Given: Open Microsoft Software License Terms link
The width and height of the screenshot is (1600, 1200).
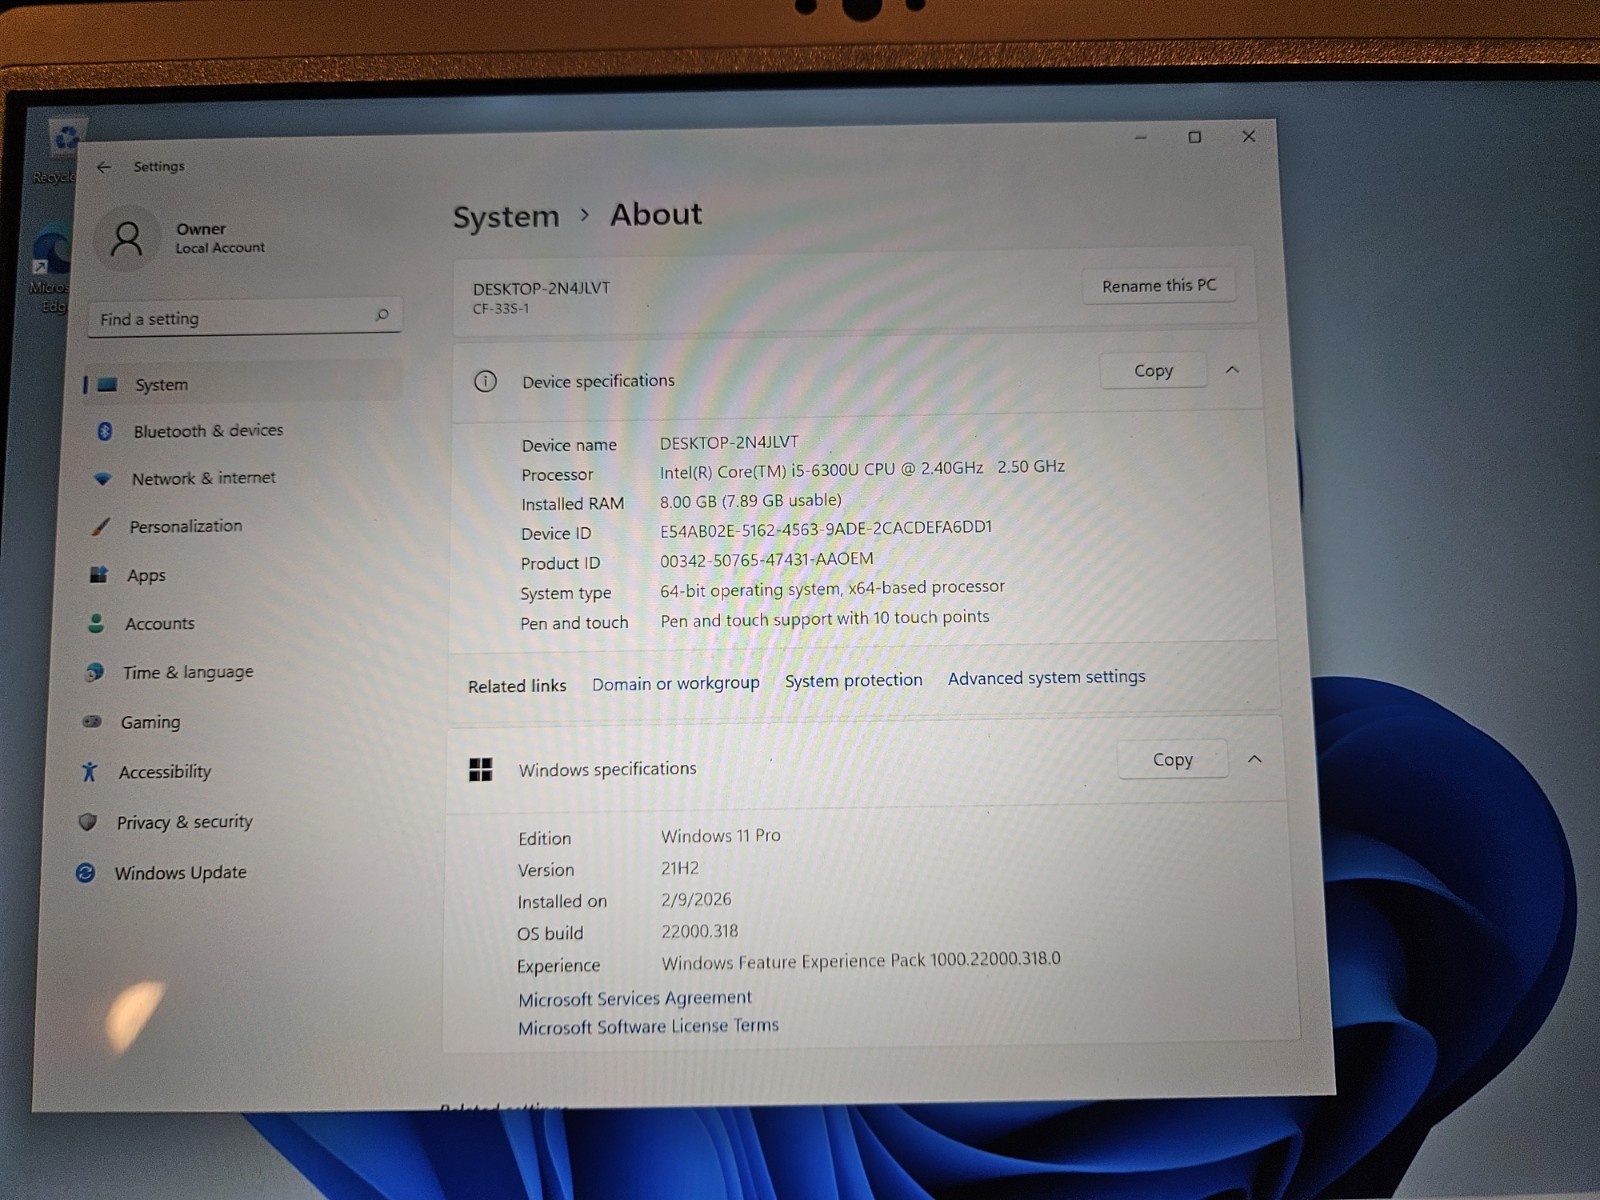Looking at the screenshot, I should pyautogui.click(x=648, y=1027).
